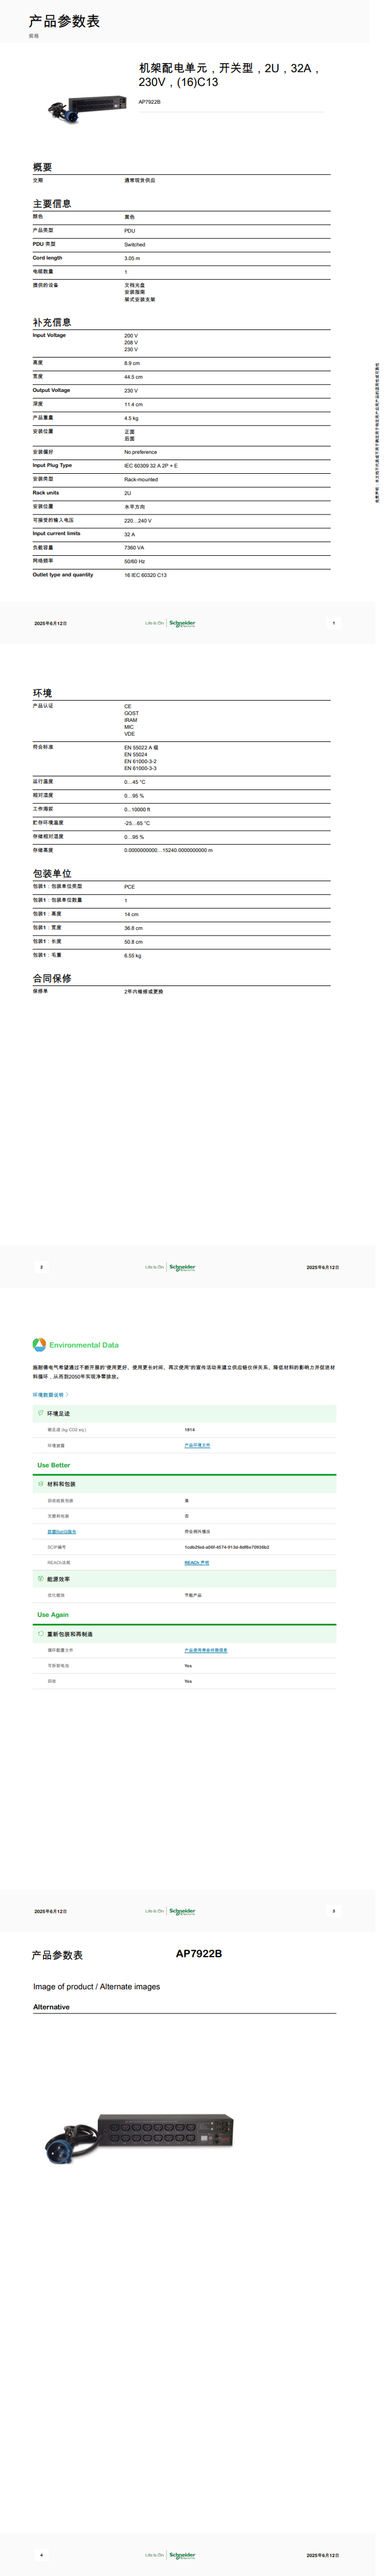Viewport: 384px width, 2576px height.
Task: Click the Use Again heading
Action: tap(53, 1614)
